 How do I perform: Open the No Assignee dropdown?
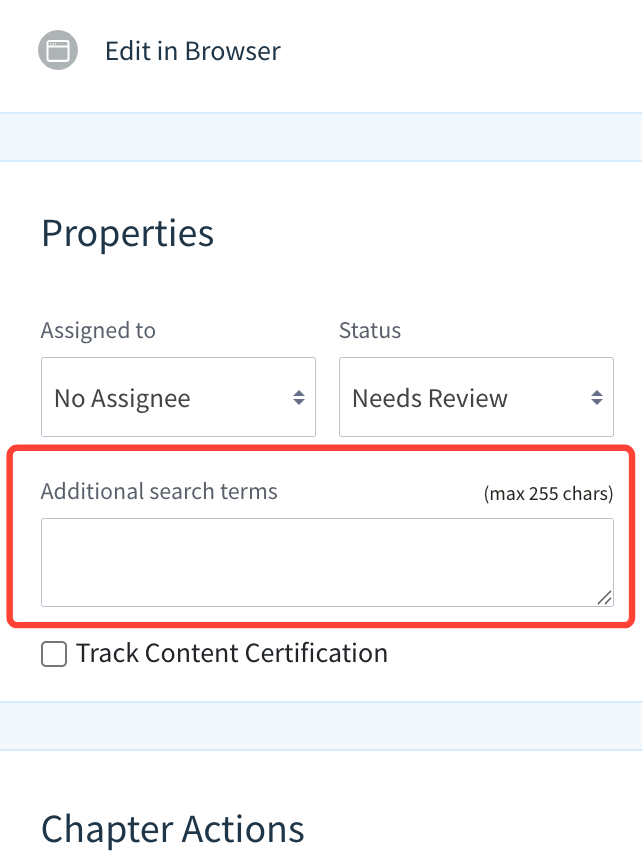[x=165, y=398]
